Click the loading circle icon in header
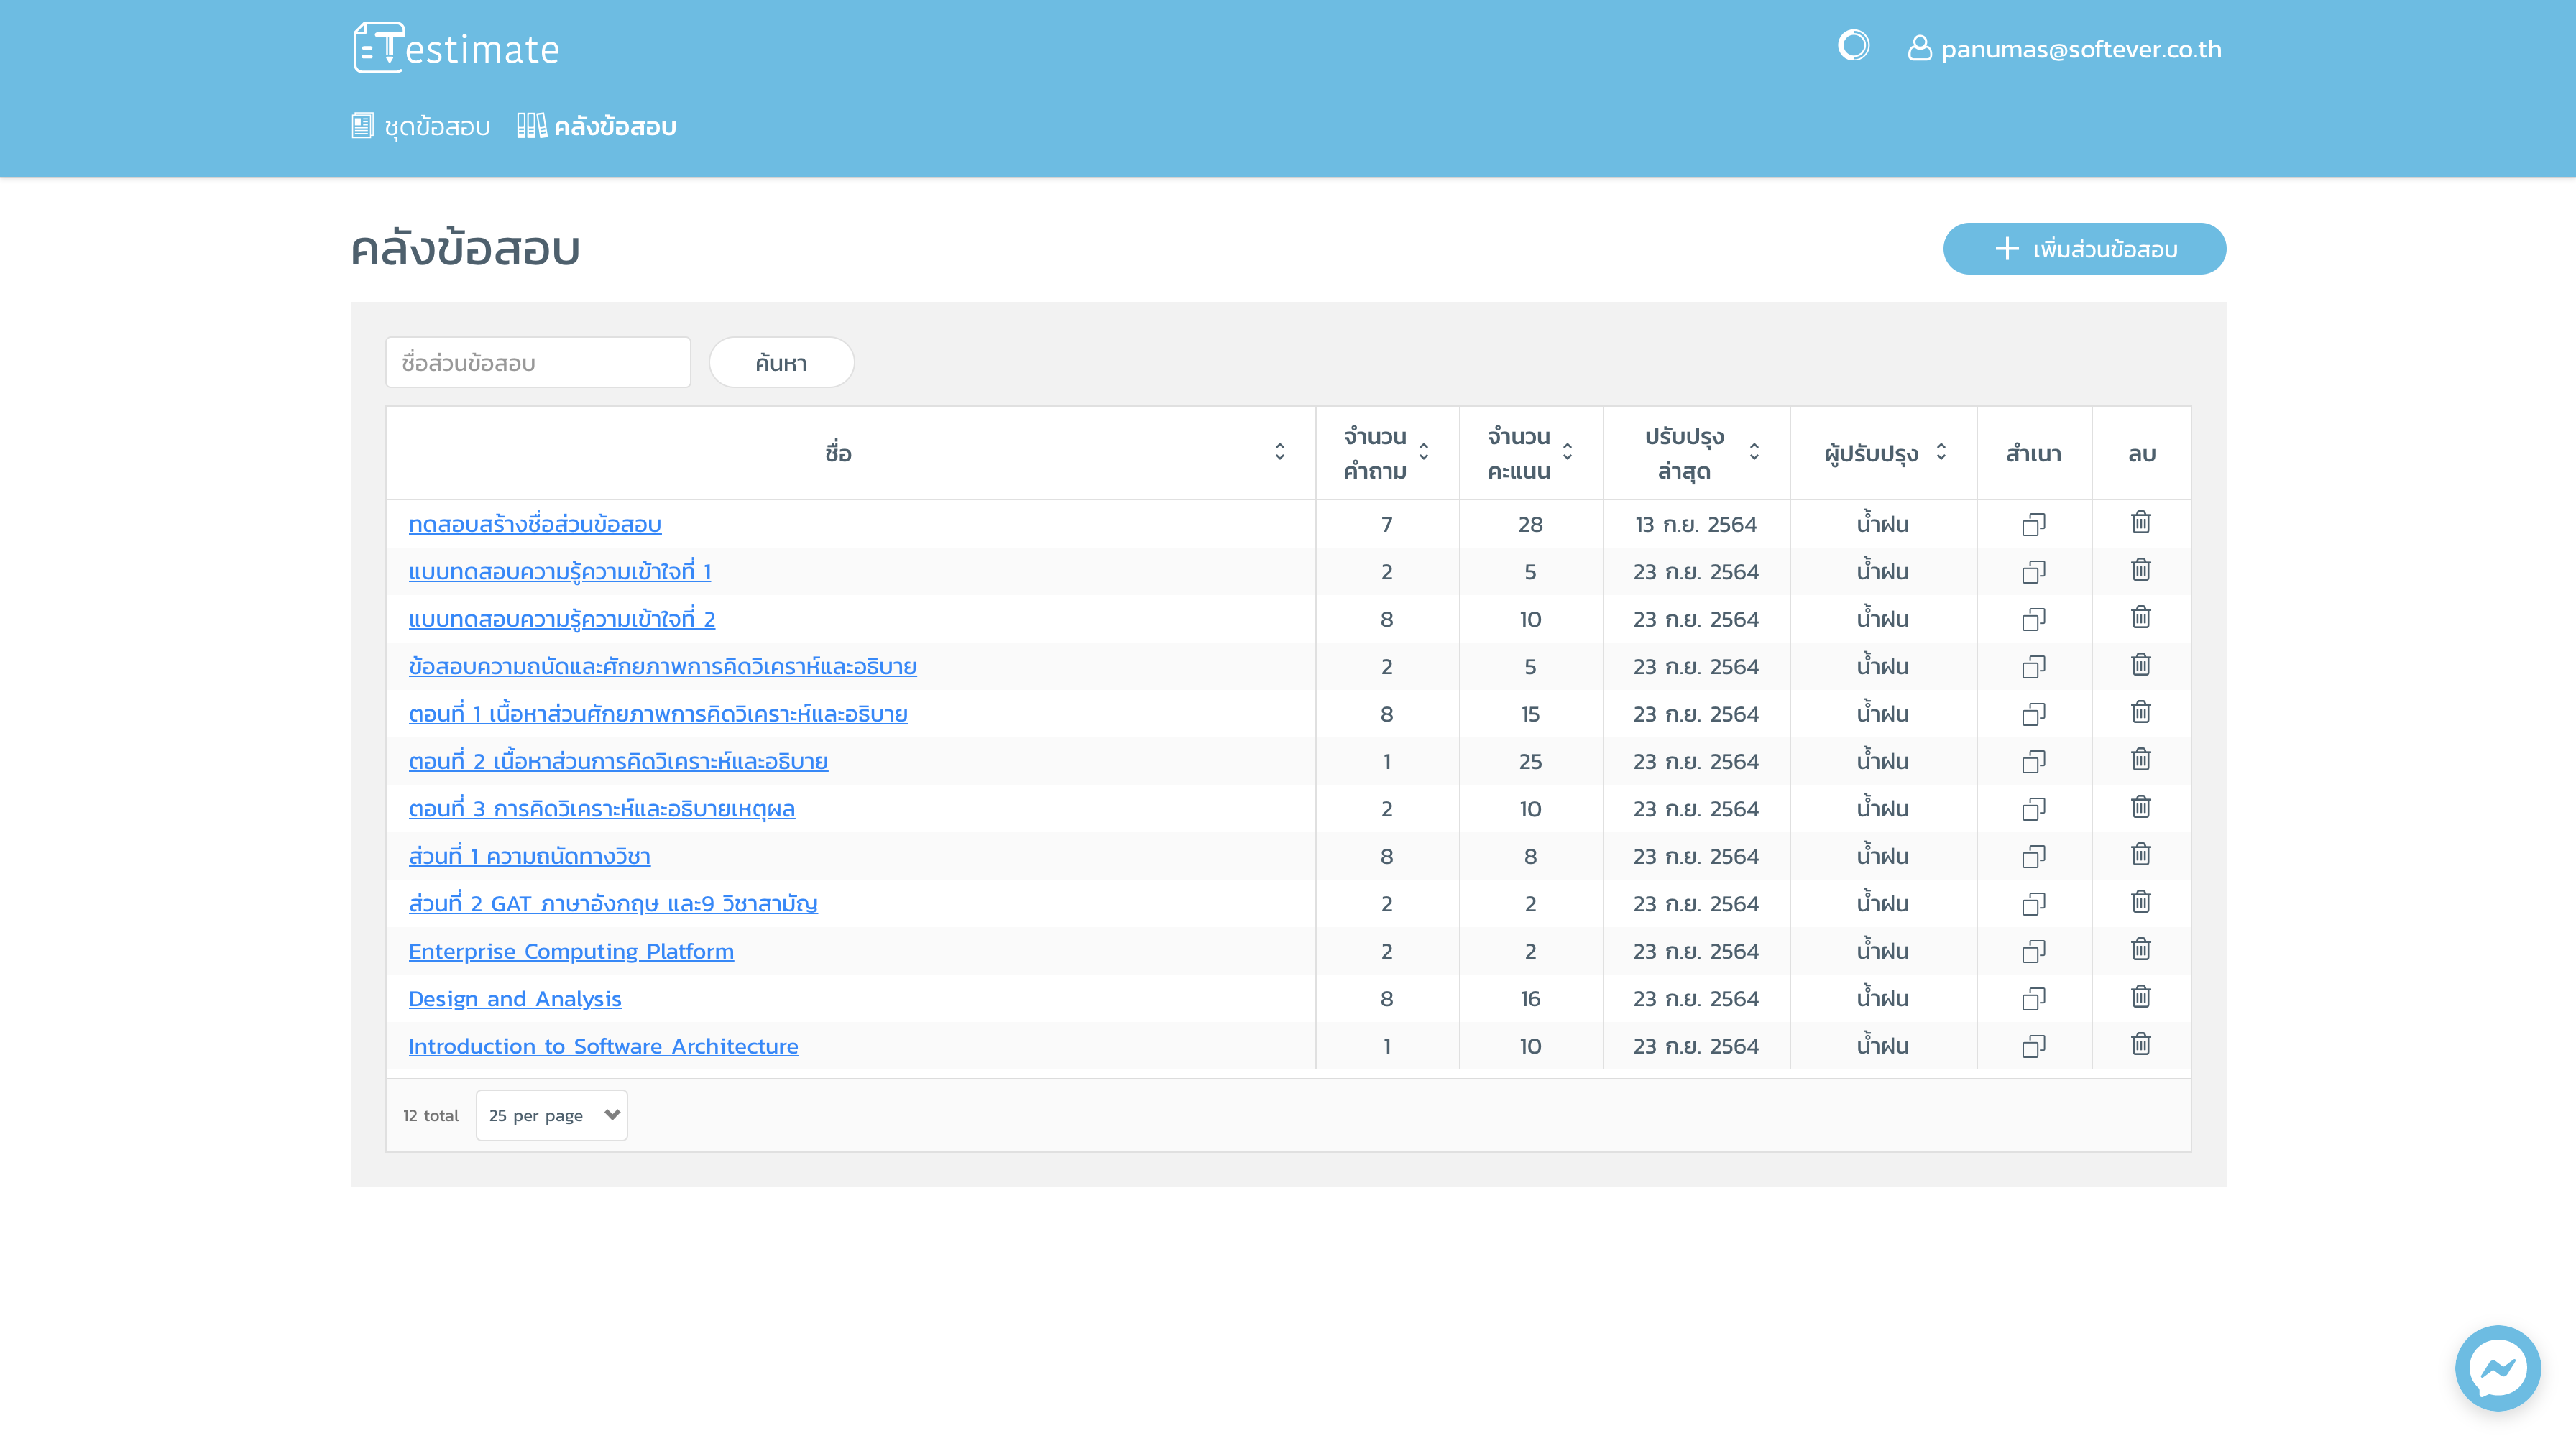Viewport: 2576px width, 1446px height. pyautogui.click(x=1853, y=46)
